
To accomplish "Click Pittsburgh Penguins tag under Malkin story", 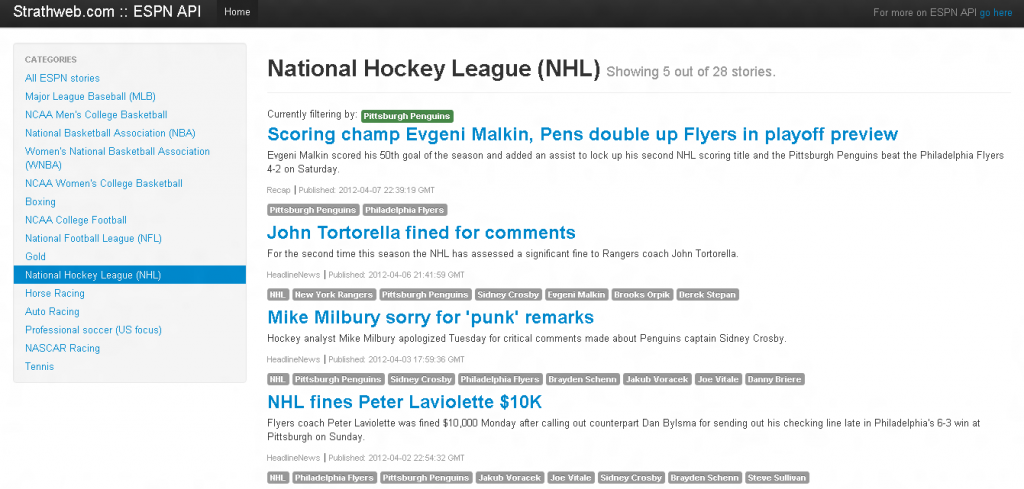I will pos(313,210).
